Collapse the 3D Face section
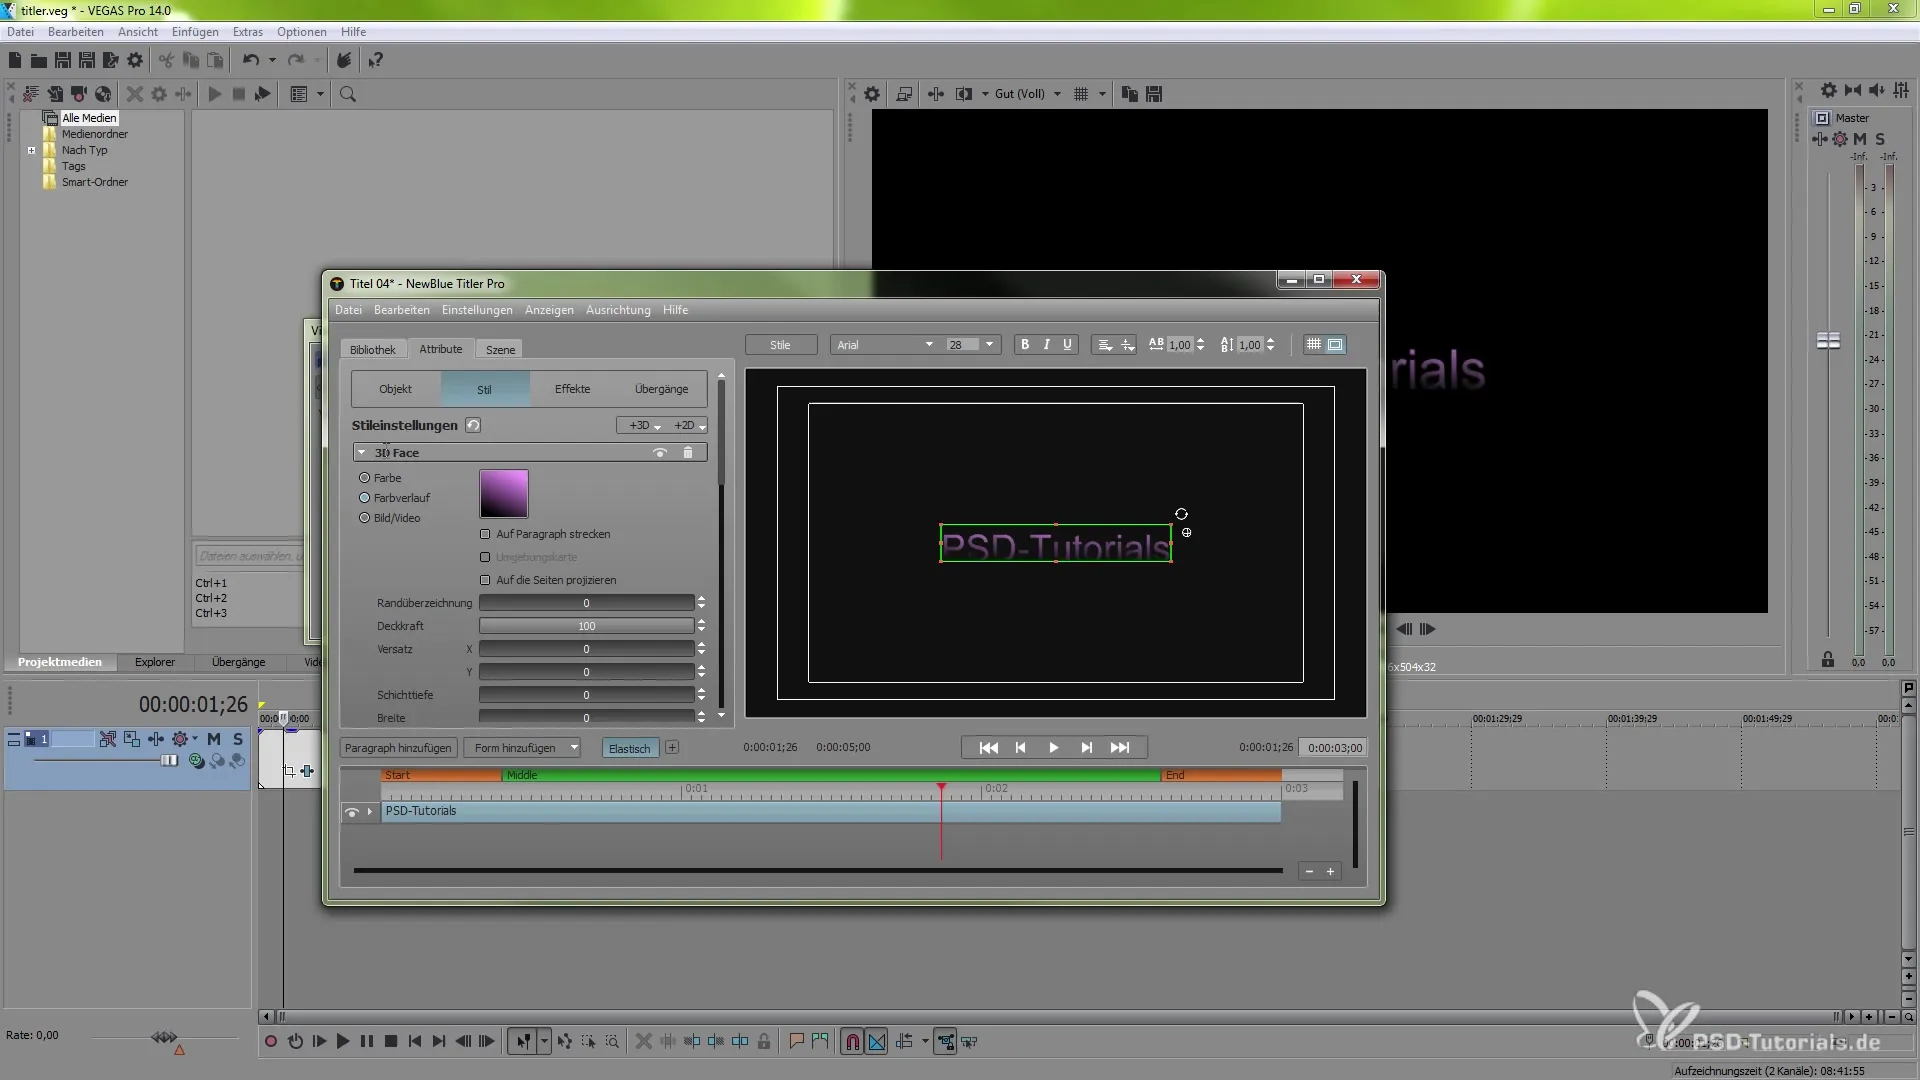This screenshot has height=1080, width=1920. point(362,453)
